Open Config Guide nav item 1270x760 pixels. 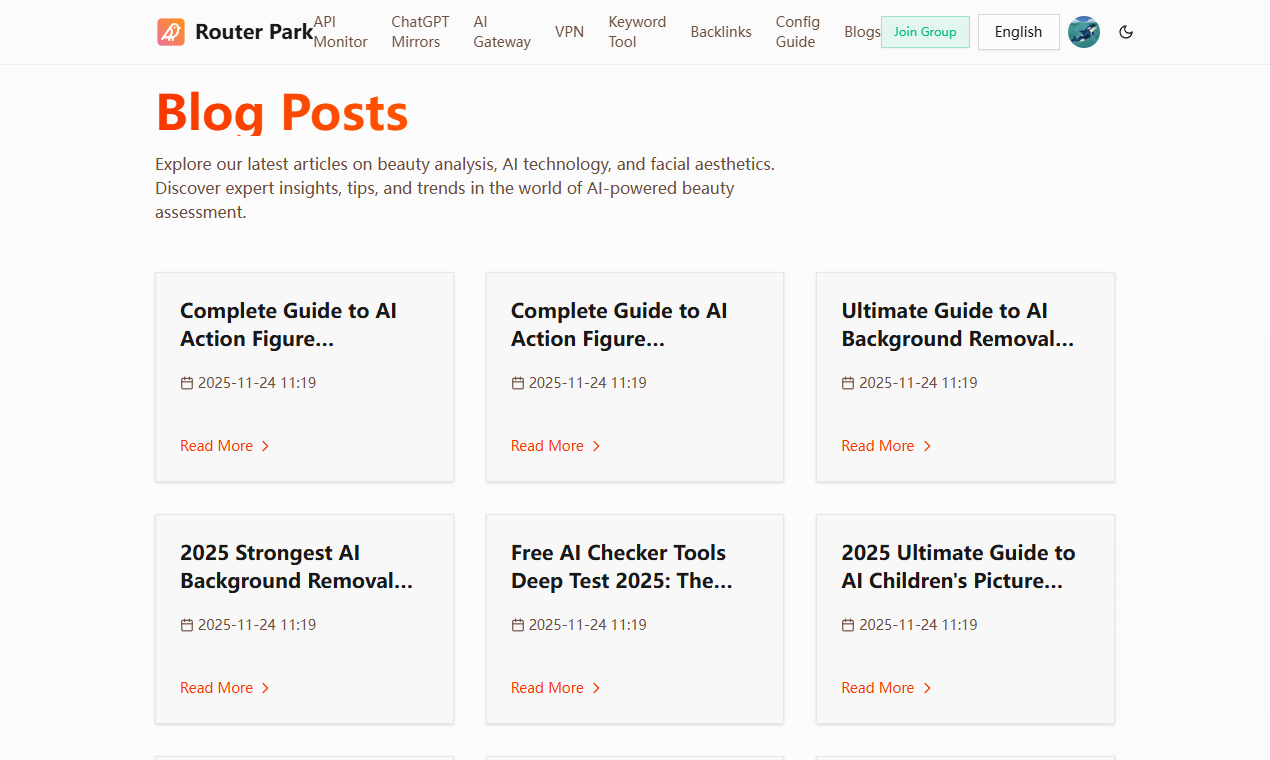coord(798,32)
